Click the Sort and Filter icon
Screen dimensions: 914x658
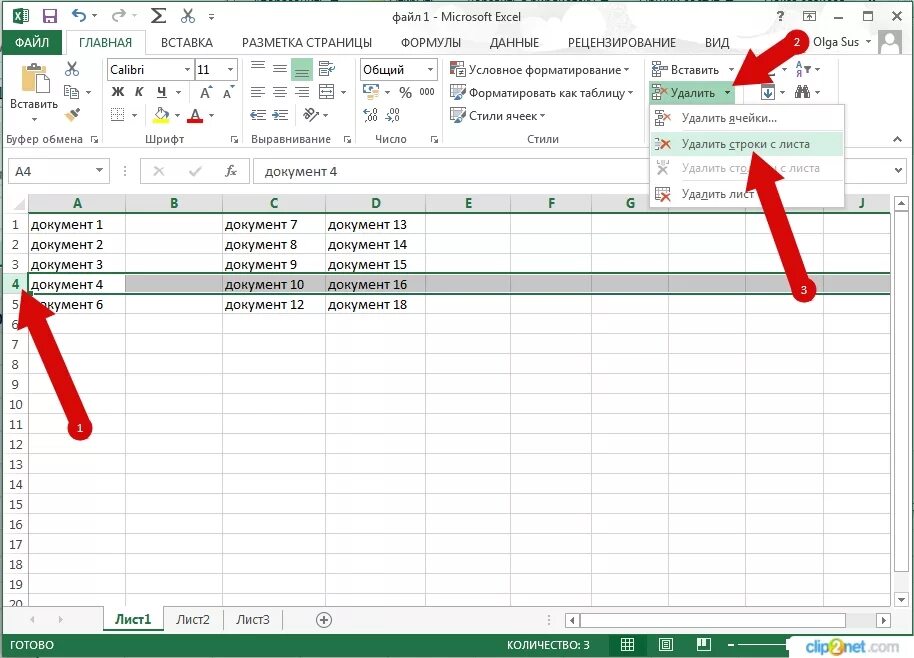tap(802, 69)
